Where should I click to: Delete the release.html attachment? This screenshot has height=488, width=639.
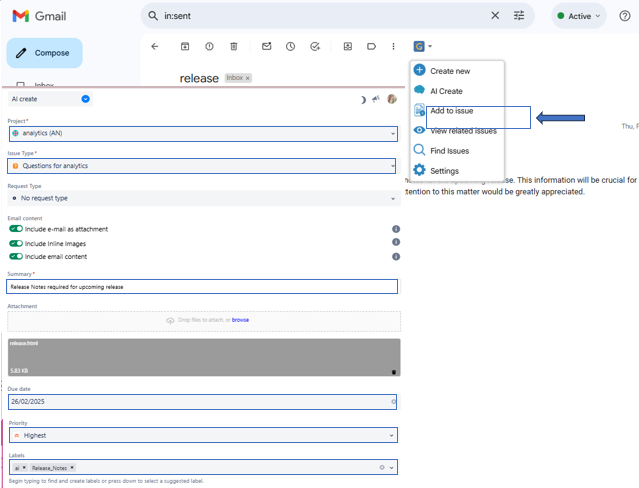(393, 371)
